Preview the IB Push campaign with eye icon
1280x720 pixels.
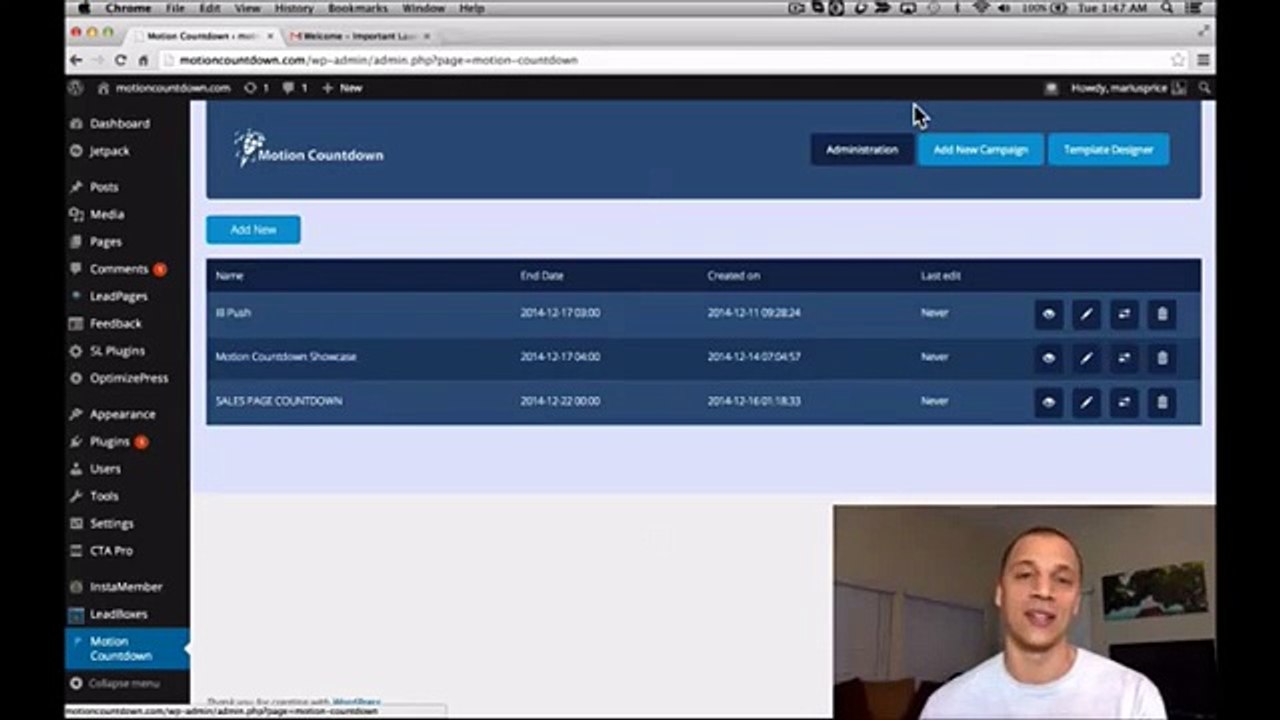[x=1048, y=314]
